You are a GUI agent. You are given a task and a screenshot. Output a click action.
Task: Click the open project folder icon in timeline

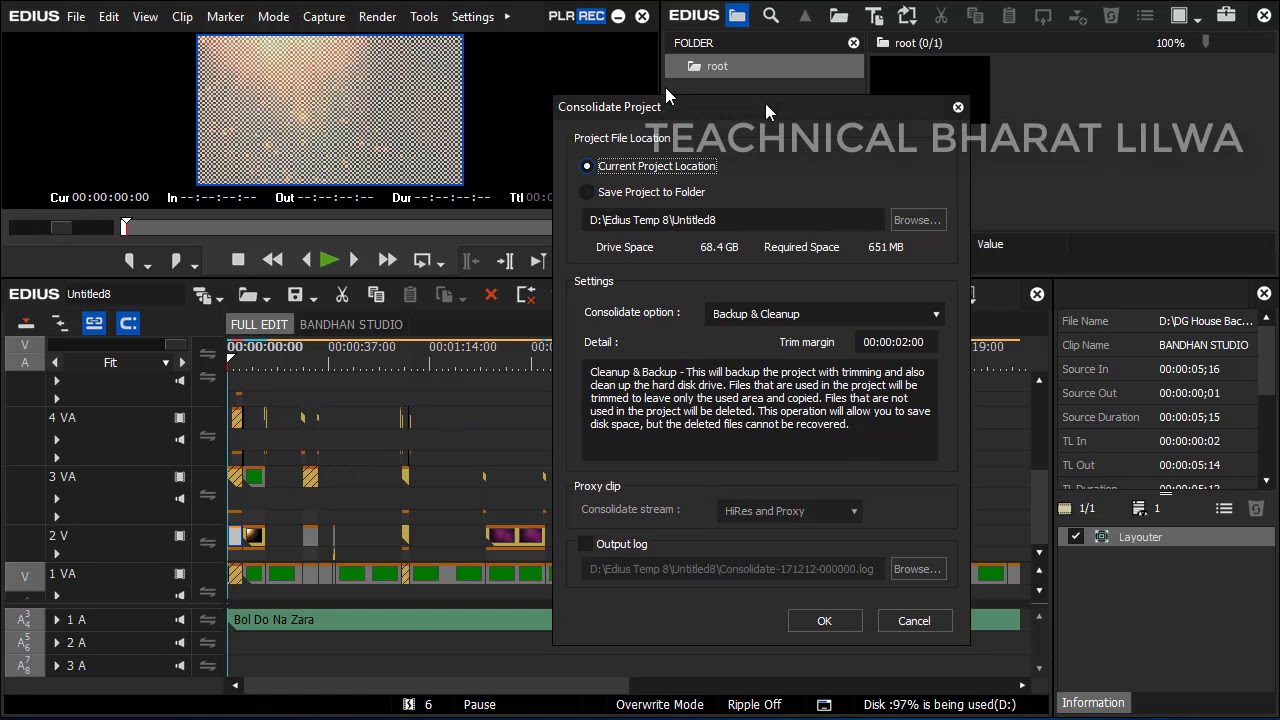250,295
